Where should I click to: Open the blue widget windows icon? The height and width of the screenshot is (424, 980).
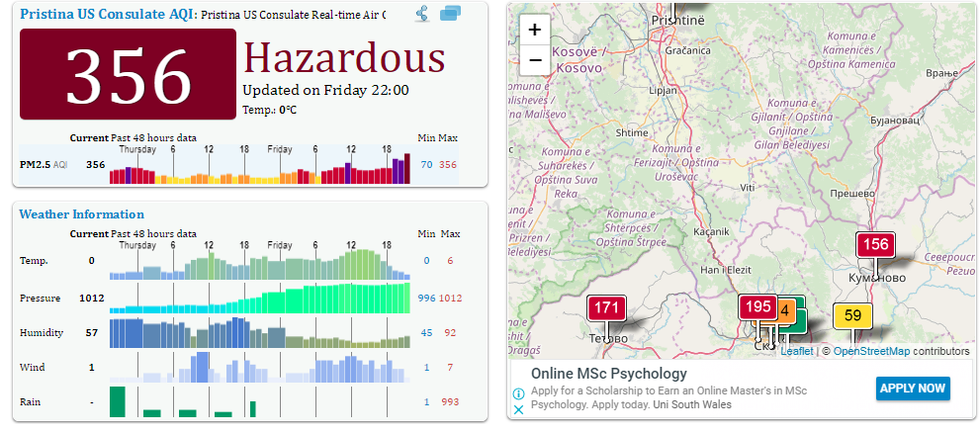tap(450, 14)
